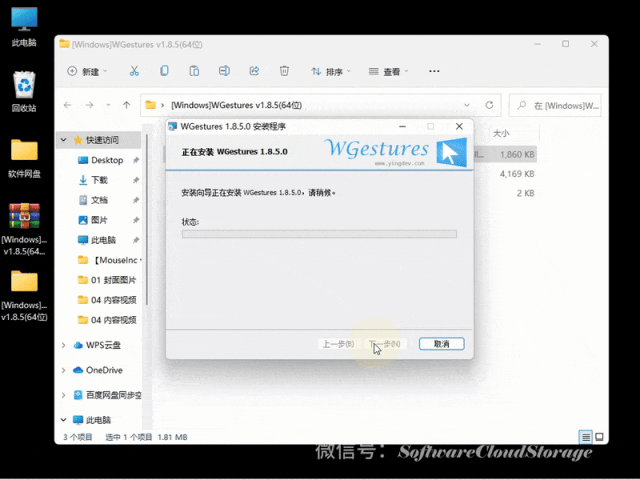Open the three-dots more options menu
The image size is (640, 480).
click(x=434, y=71)
